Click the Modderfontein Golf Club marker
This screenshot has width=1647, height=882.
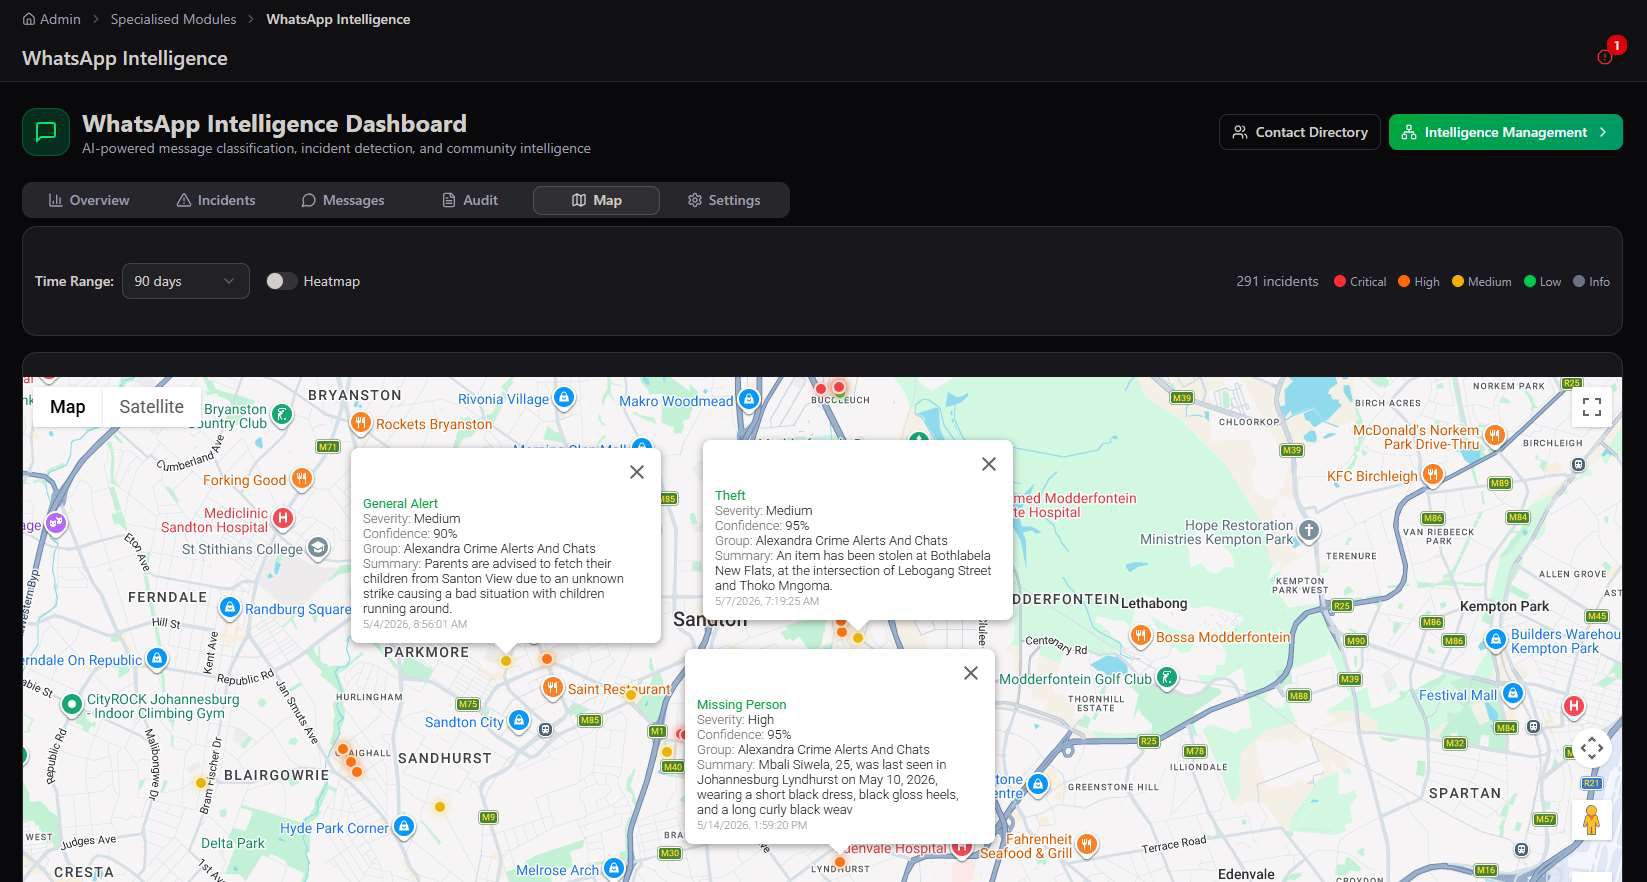(x=1167, y=678)
